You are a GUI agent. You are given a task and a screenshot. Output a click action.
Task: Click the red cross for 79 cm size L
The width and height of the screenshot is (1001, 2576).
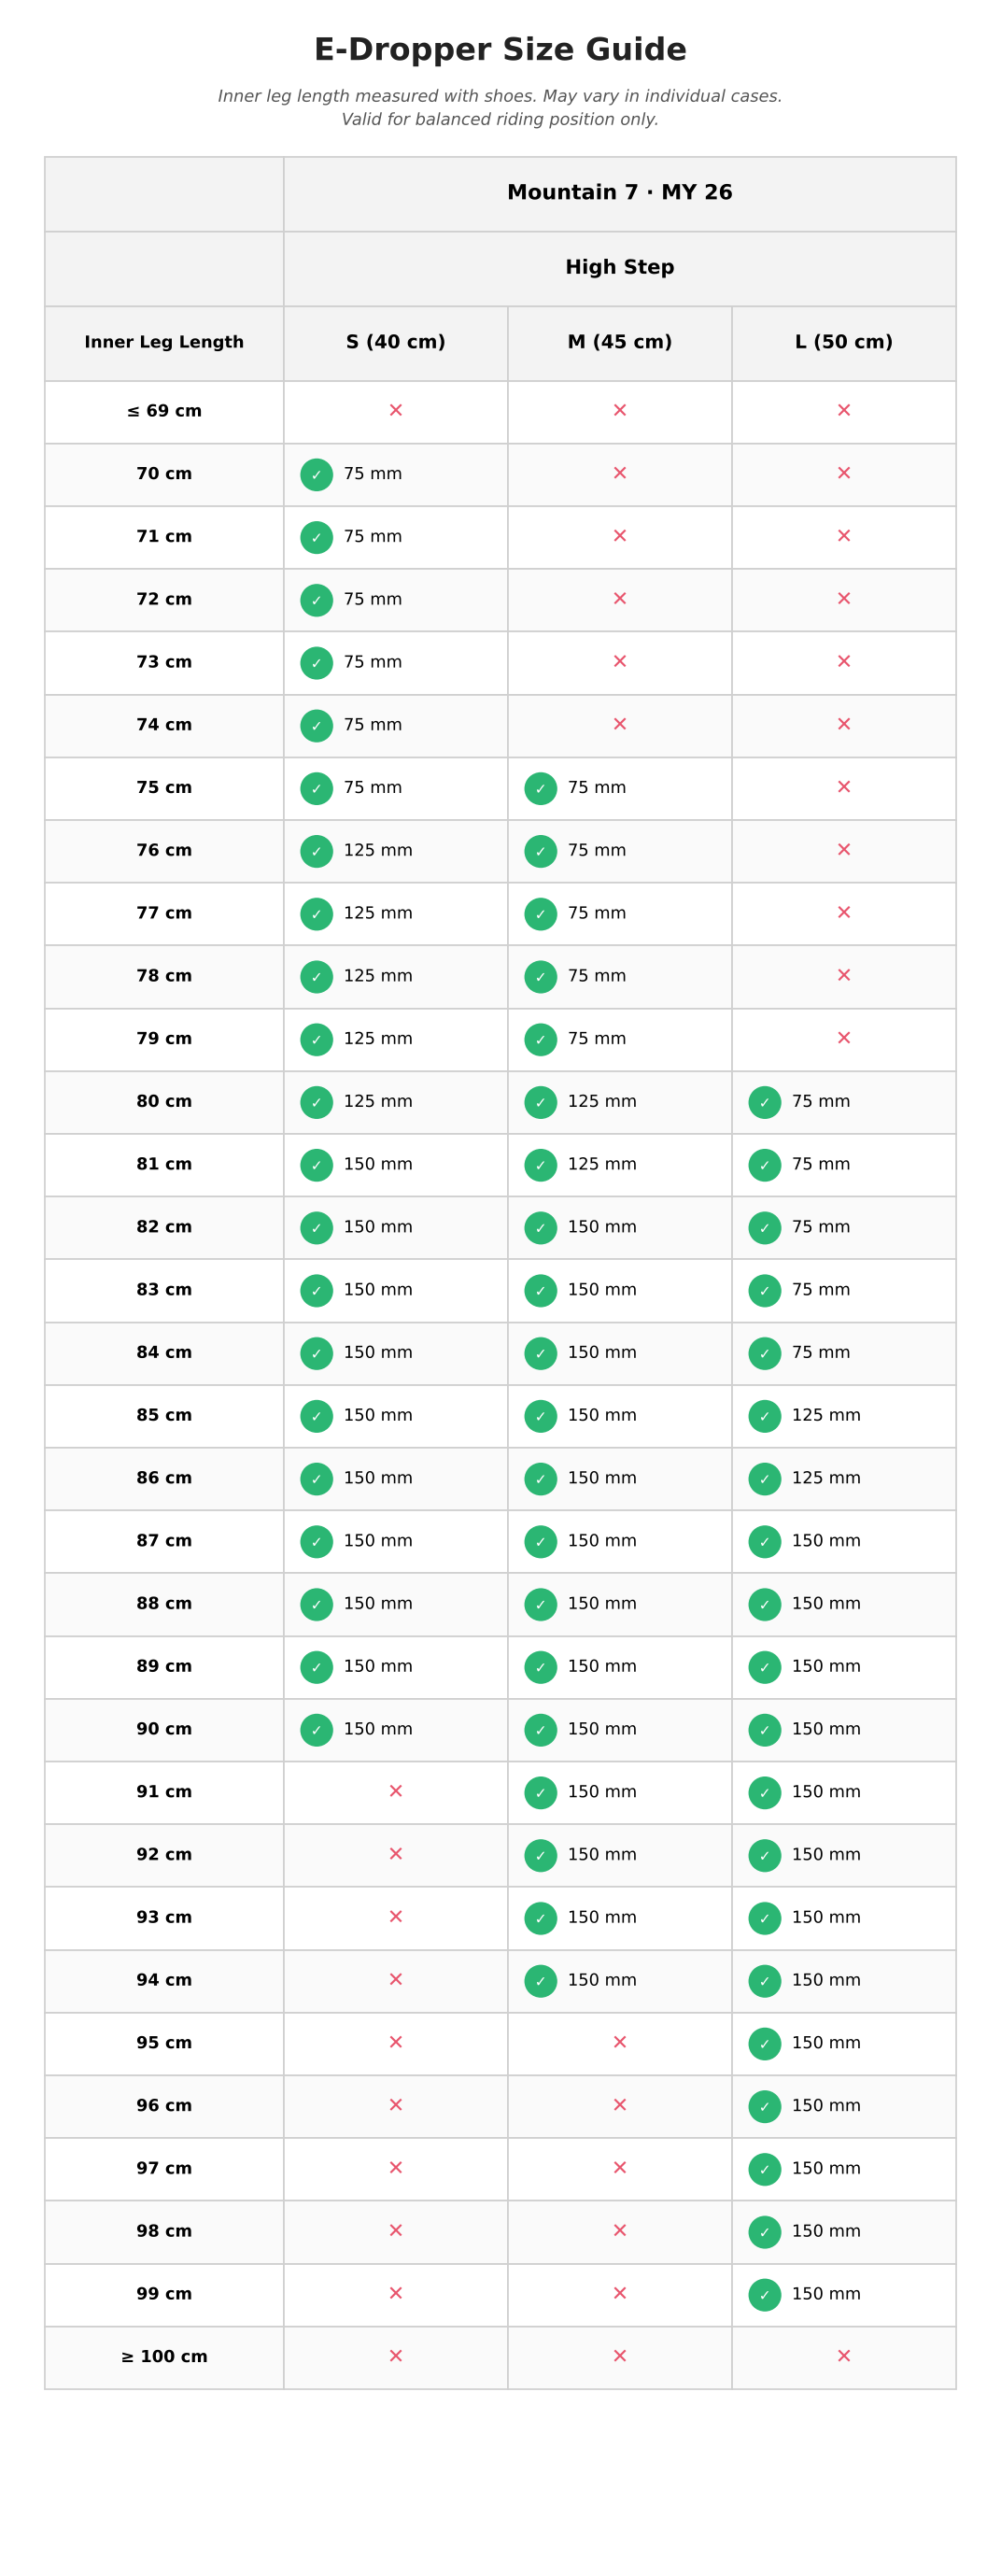(x=844, y=1039)
